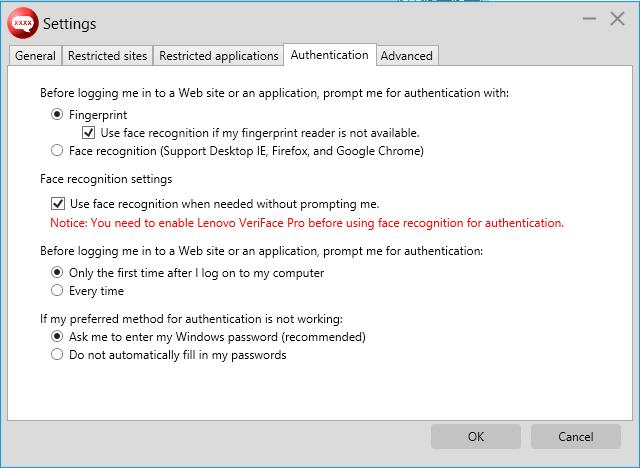Image resolution: width=640 pixels, height=468 pixels.
Task: Go to the Restricted applications tab
Action: coord(218,56)
